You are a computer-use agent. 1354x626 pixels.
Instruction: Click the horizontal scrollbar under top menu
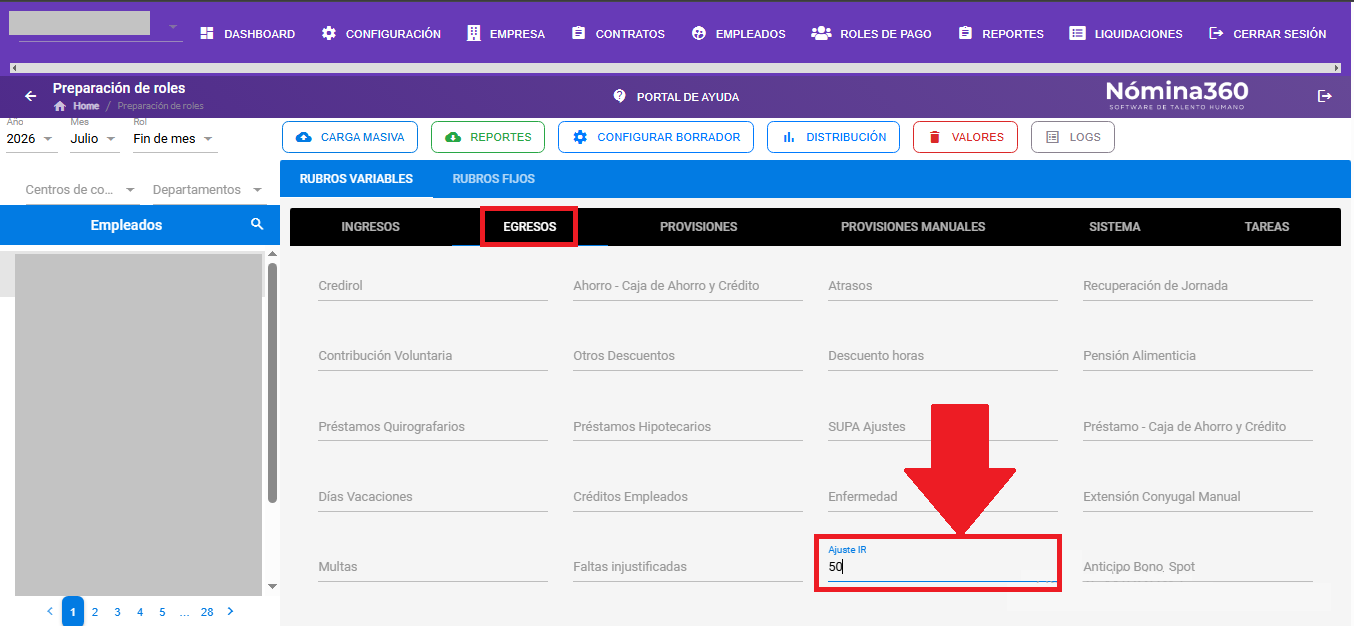[676, 68]
